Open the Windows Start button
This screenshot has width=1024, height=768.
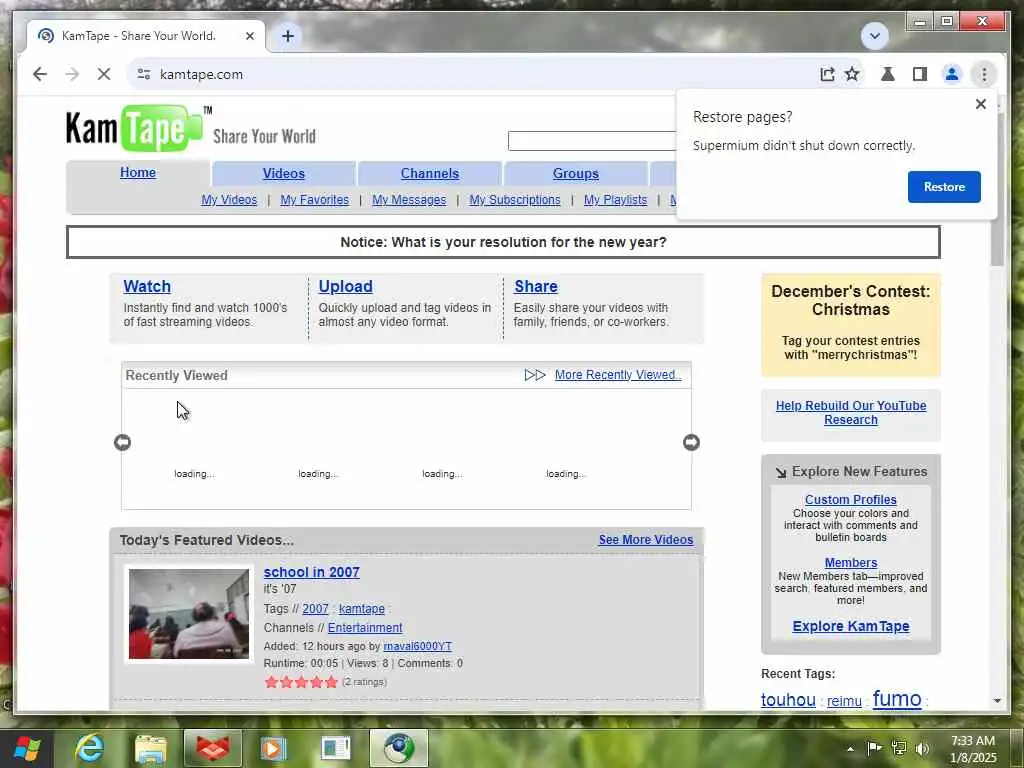pyautogui.click(x=27, y=748)
